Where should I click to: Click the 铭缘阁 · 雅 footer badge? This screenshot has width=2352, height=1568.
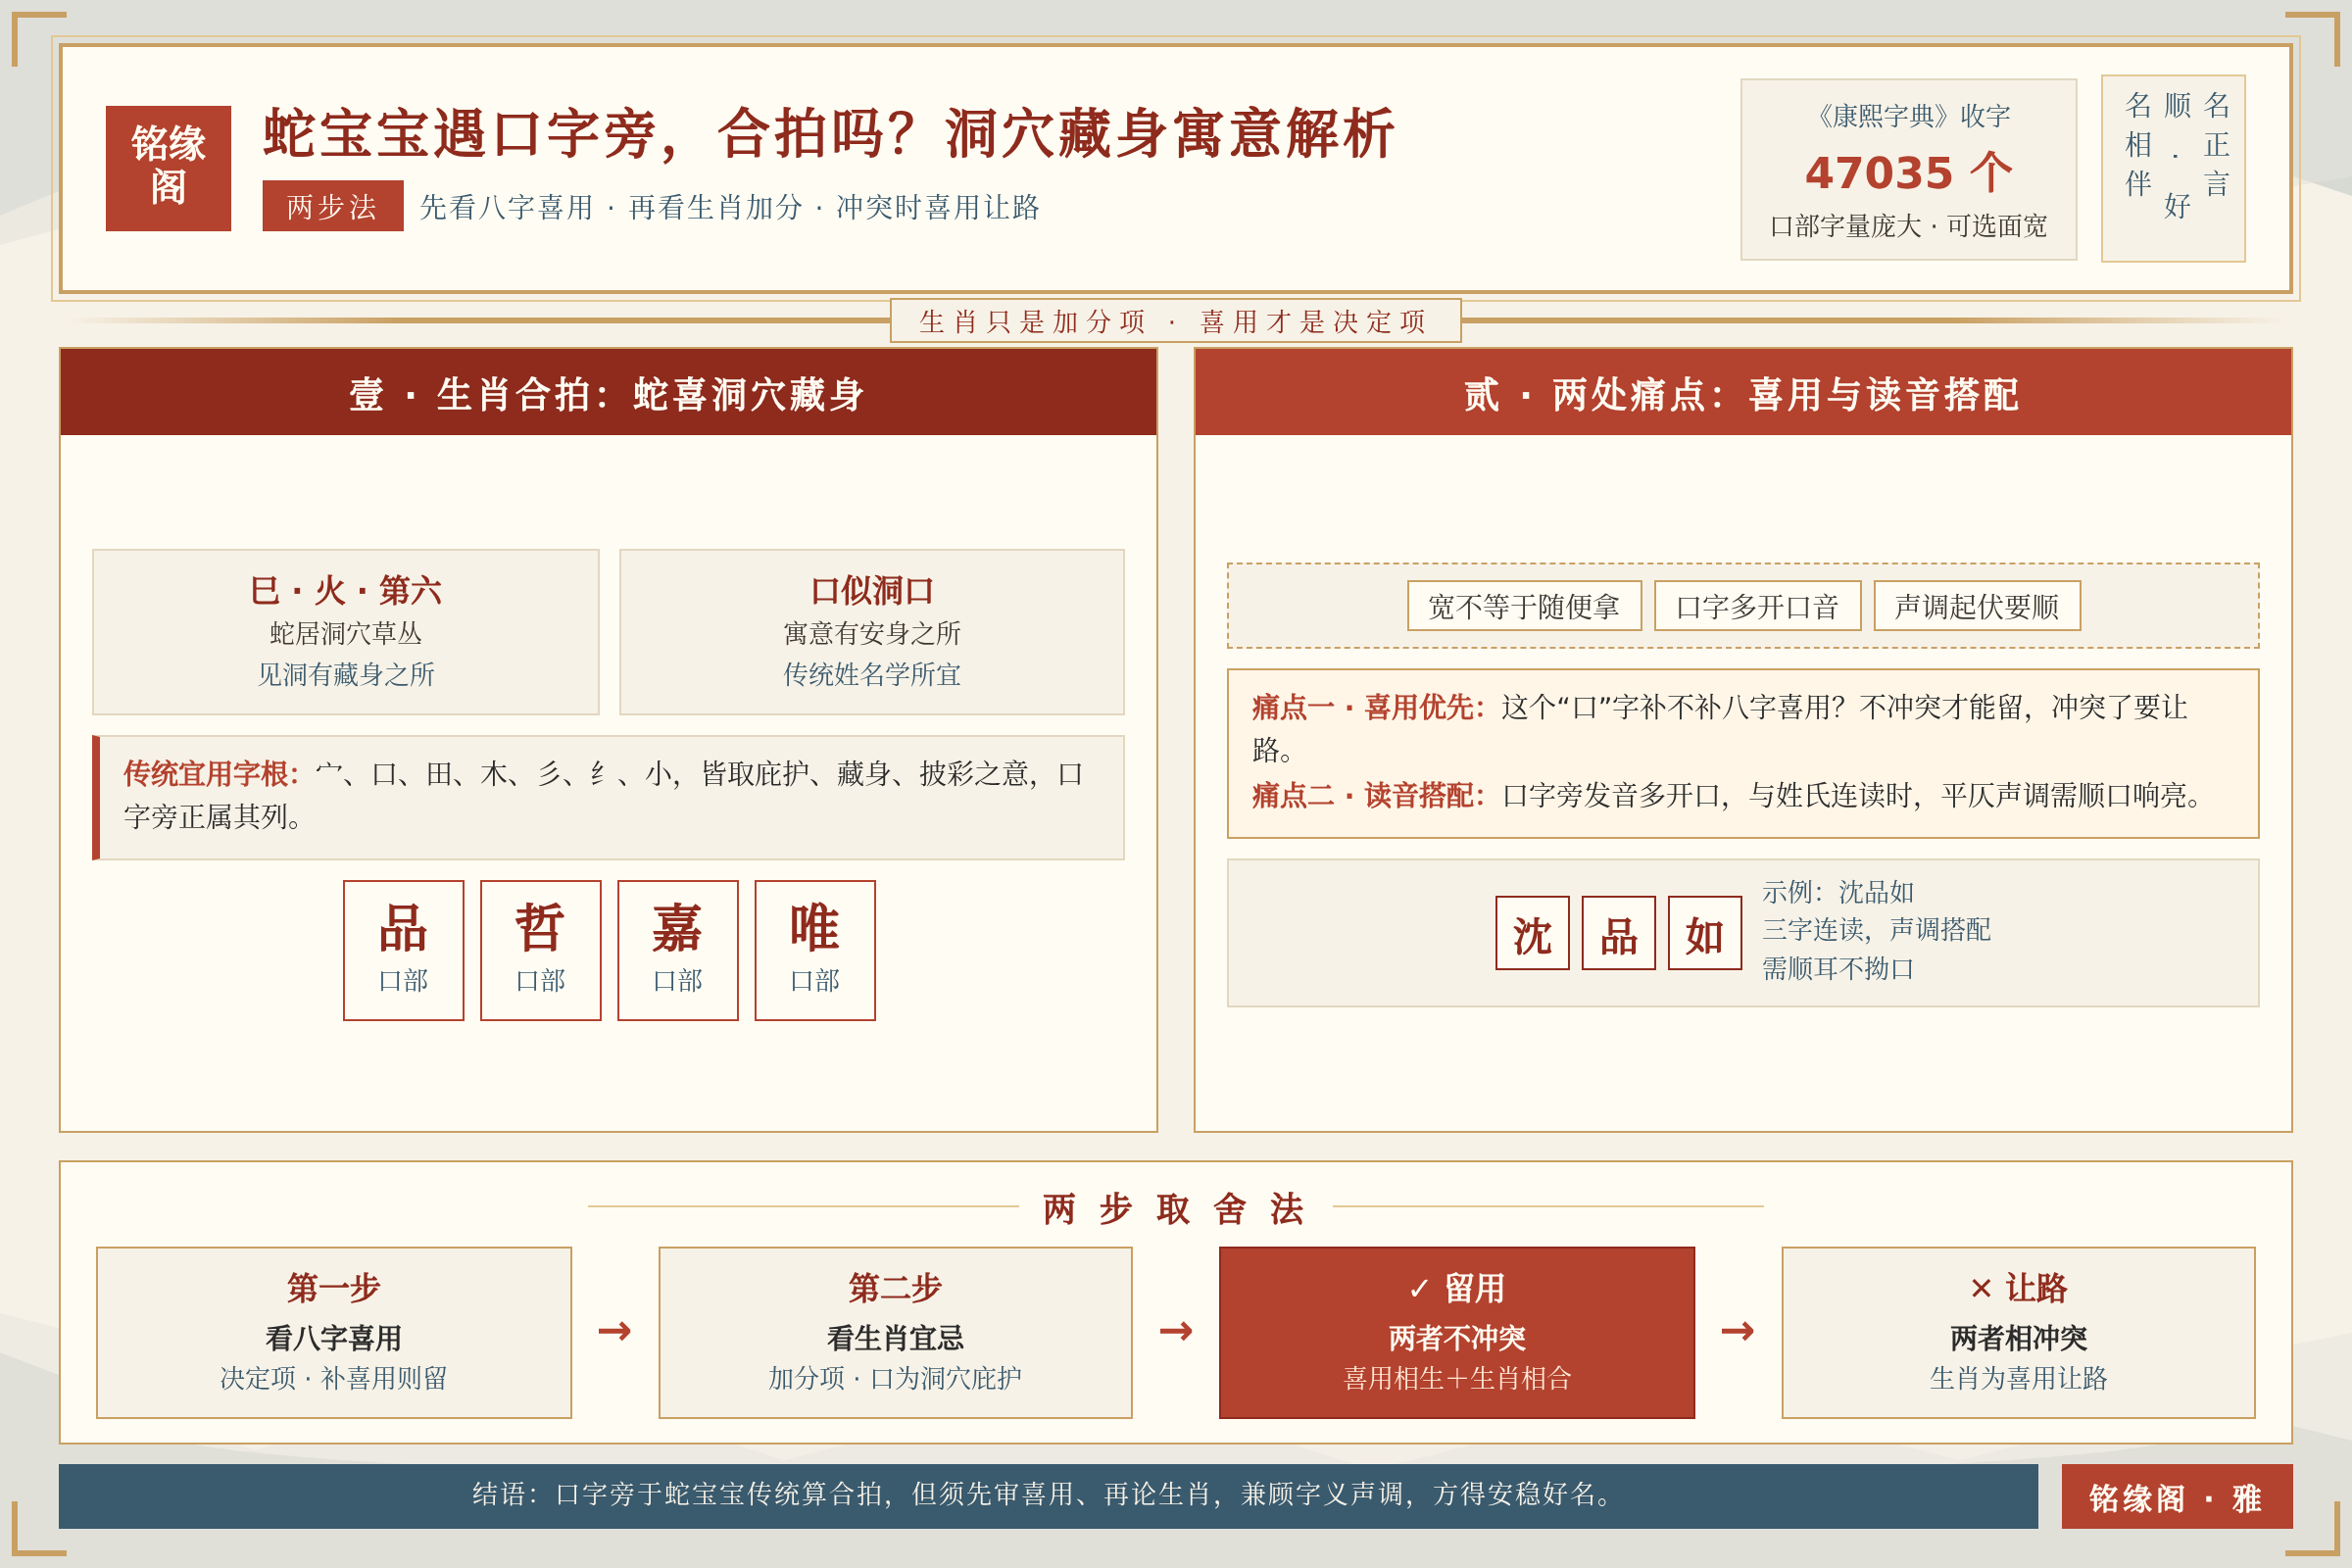[x=2177, y=1496]
